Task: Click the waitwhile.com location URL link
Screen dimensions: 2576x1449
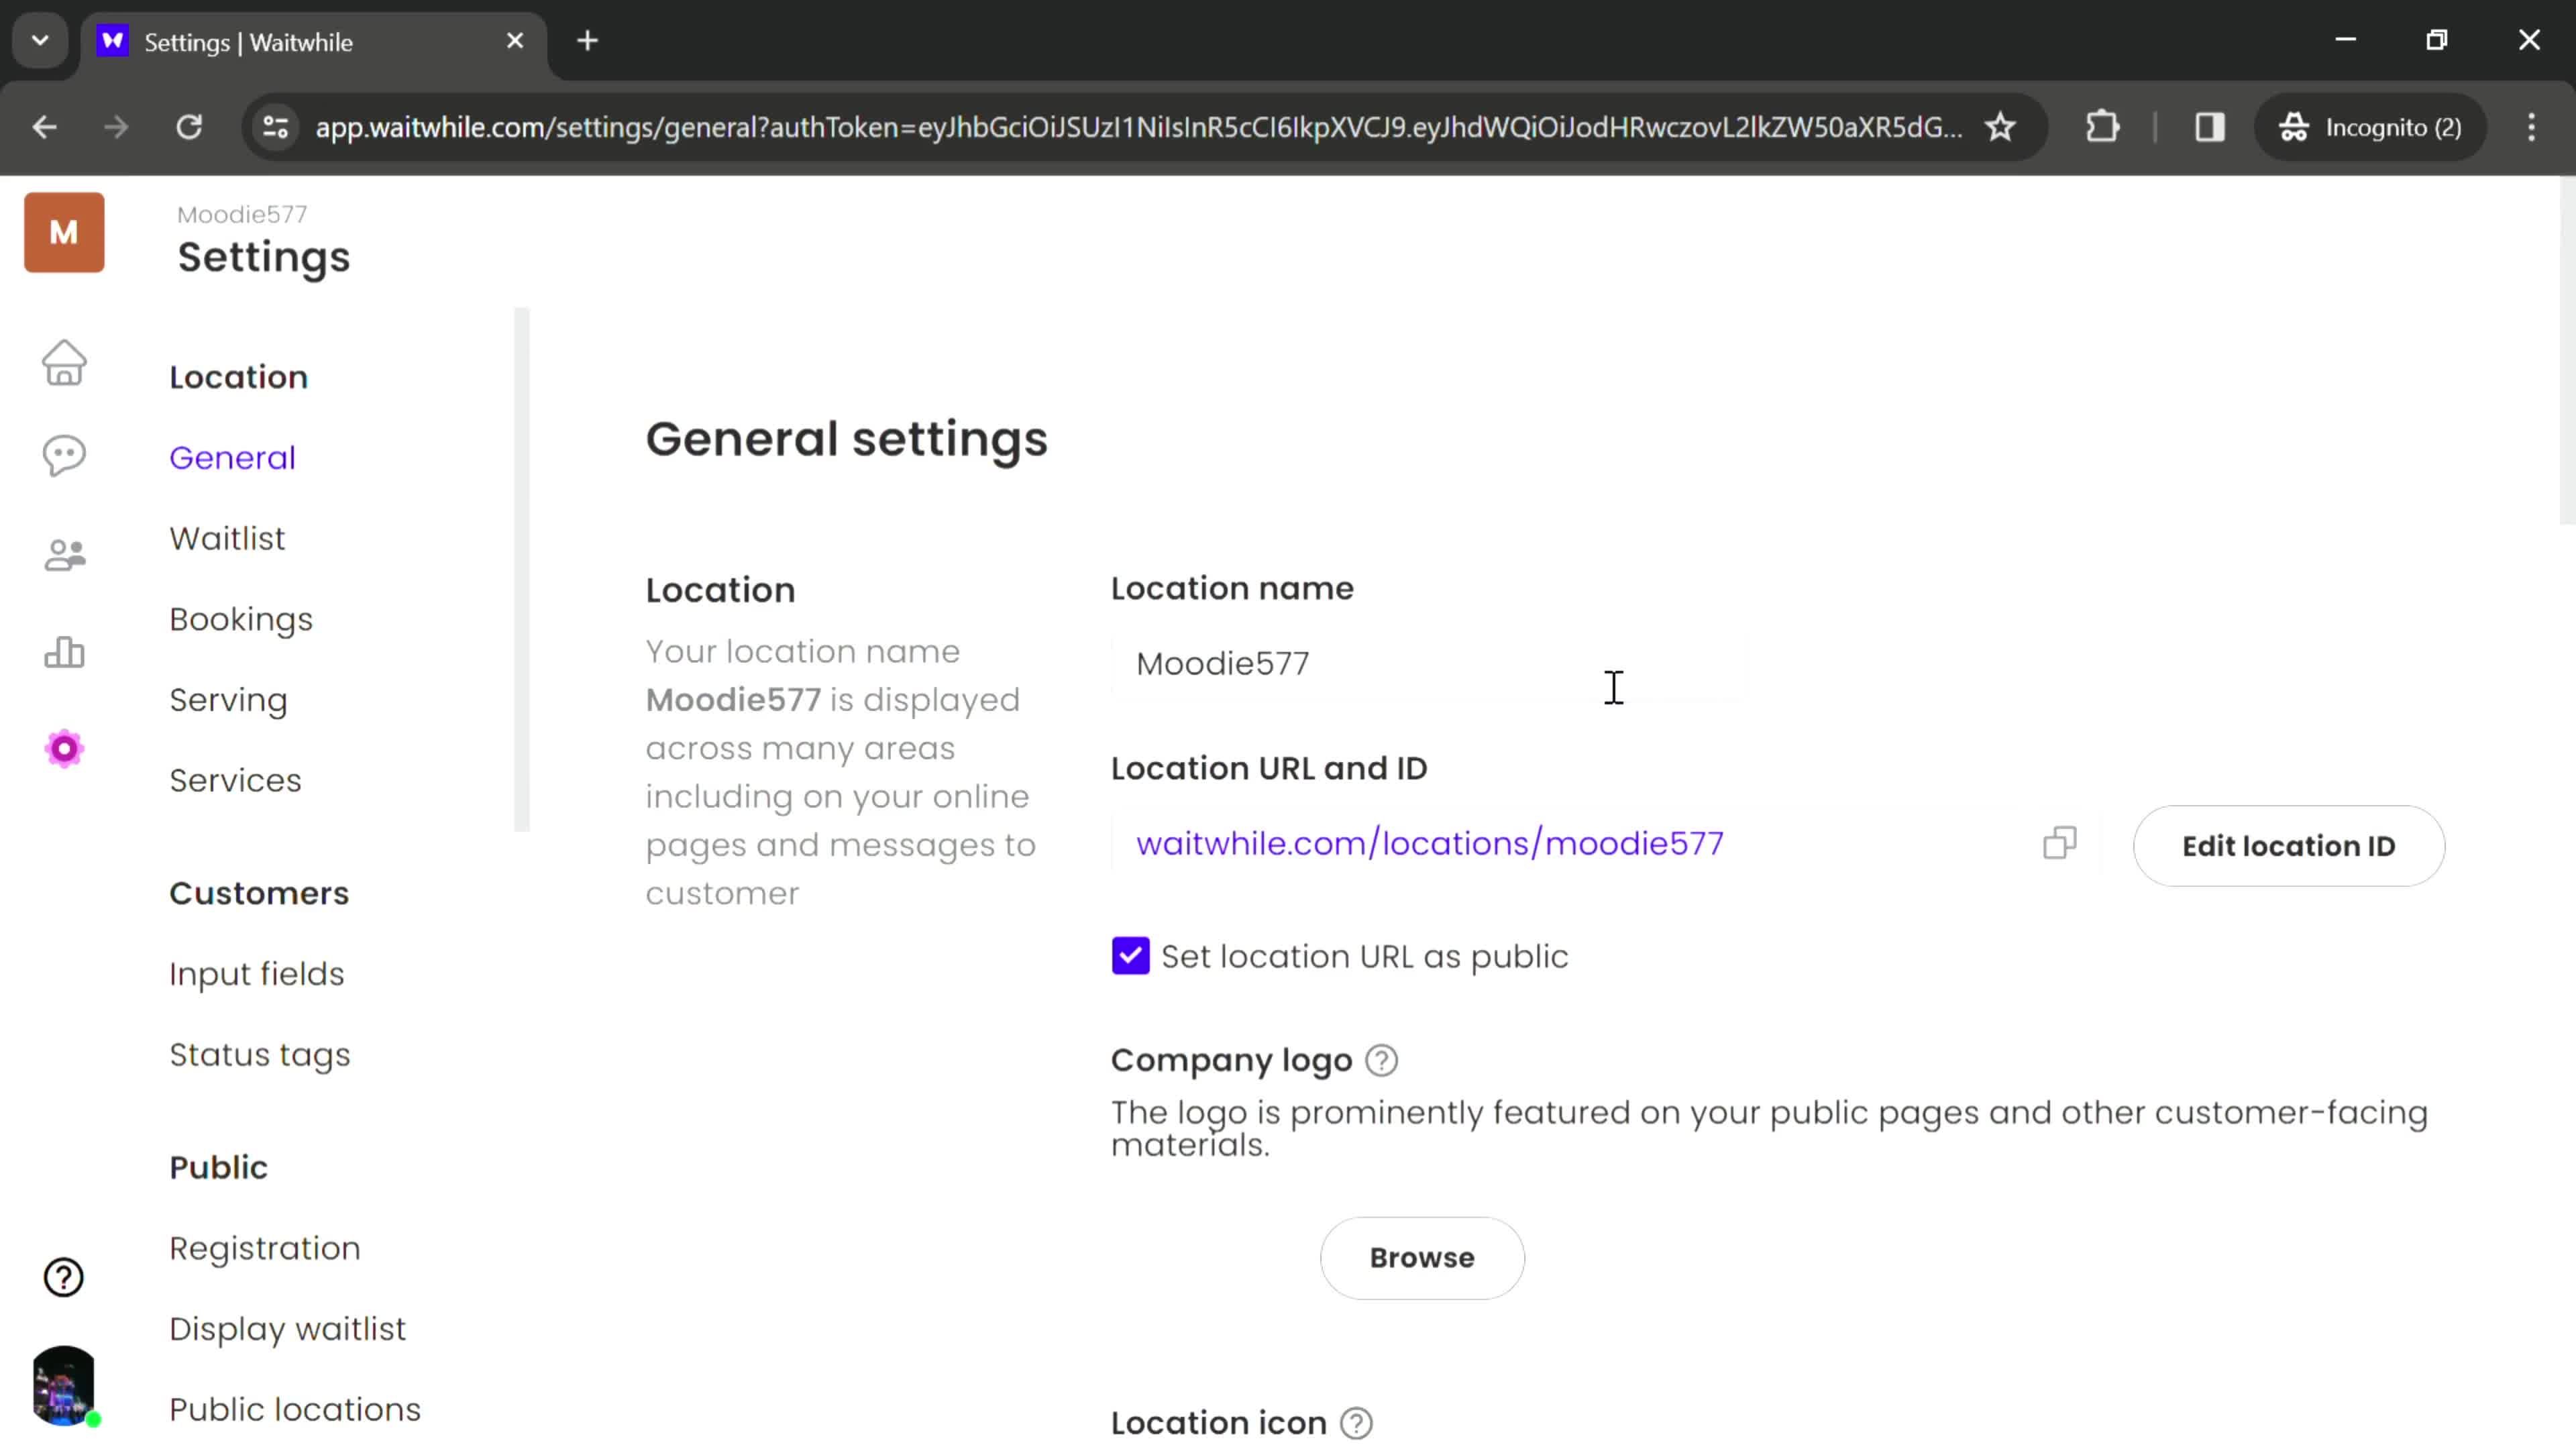Action: (x=1430, y=842)
